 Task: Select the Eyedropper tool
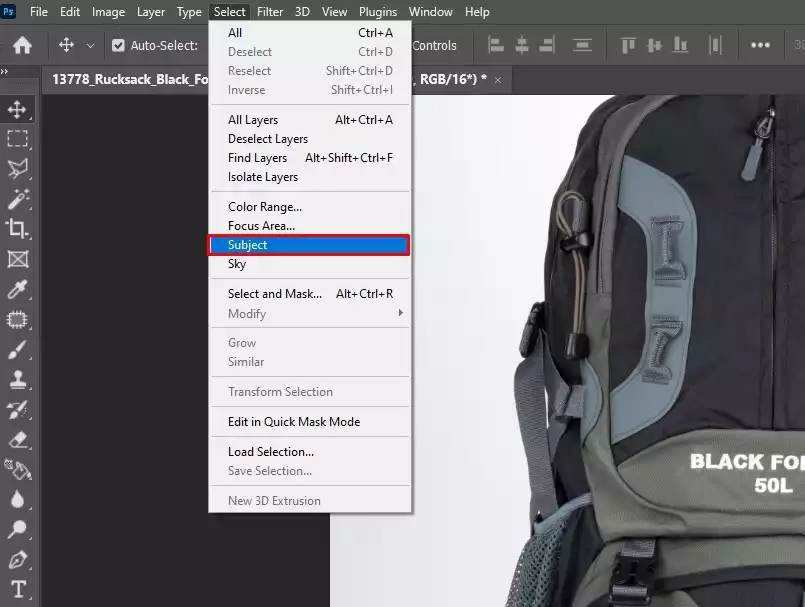[x=17, y=290]
